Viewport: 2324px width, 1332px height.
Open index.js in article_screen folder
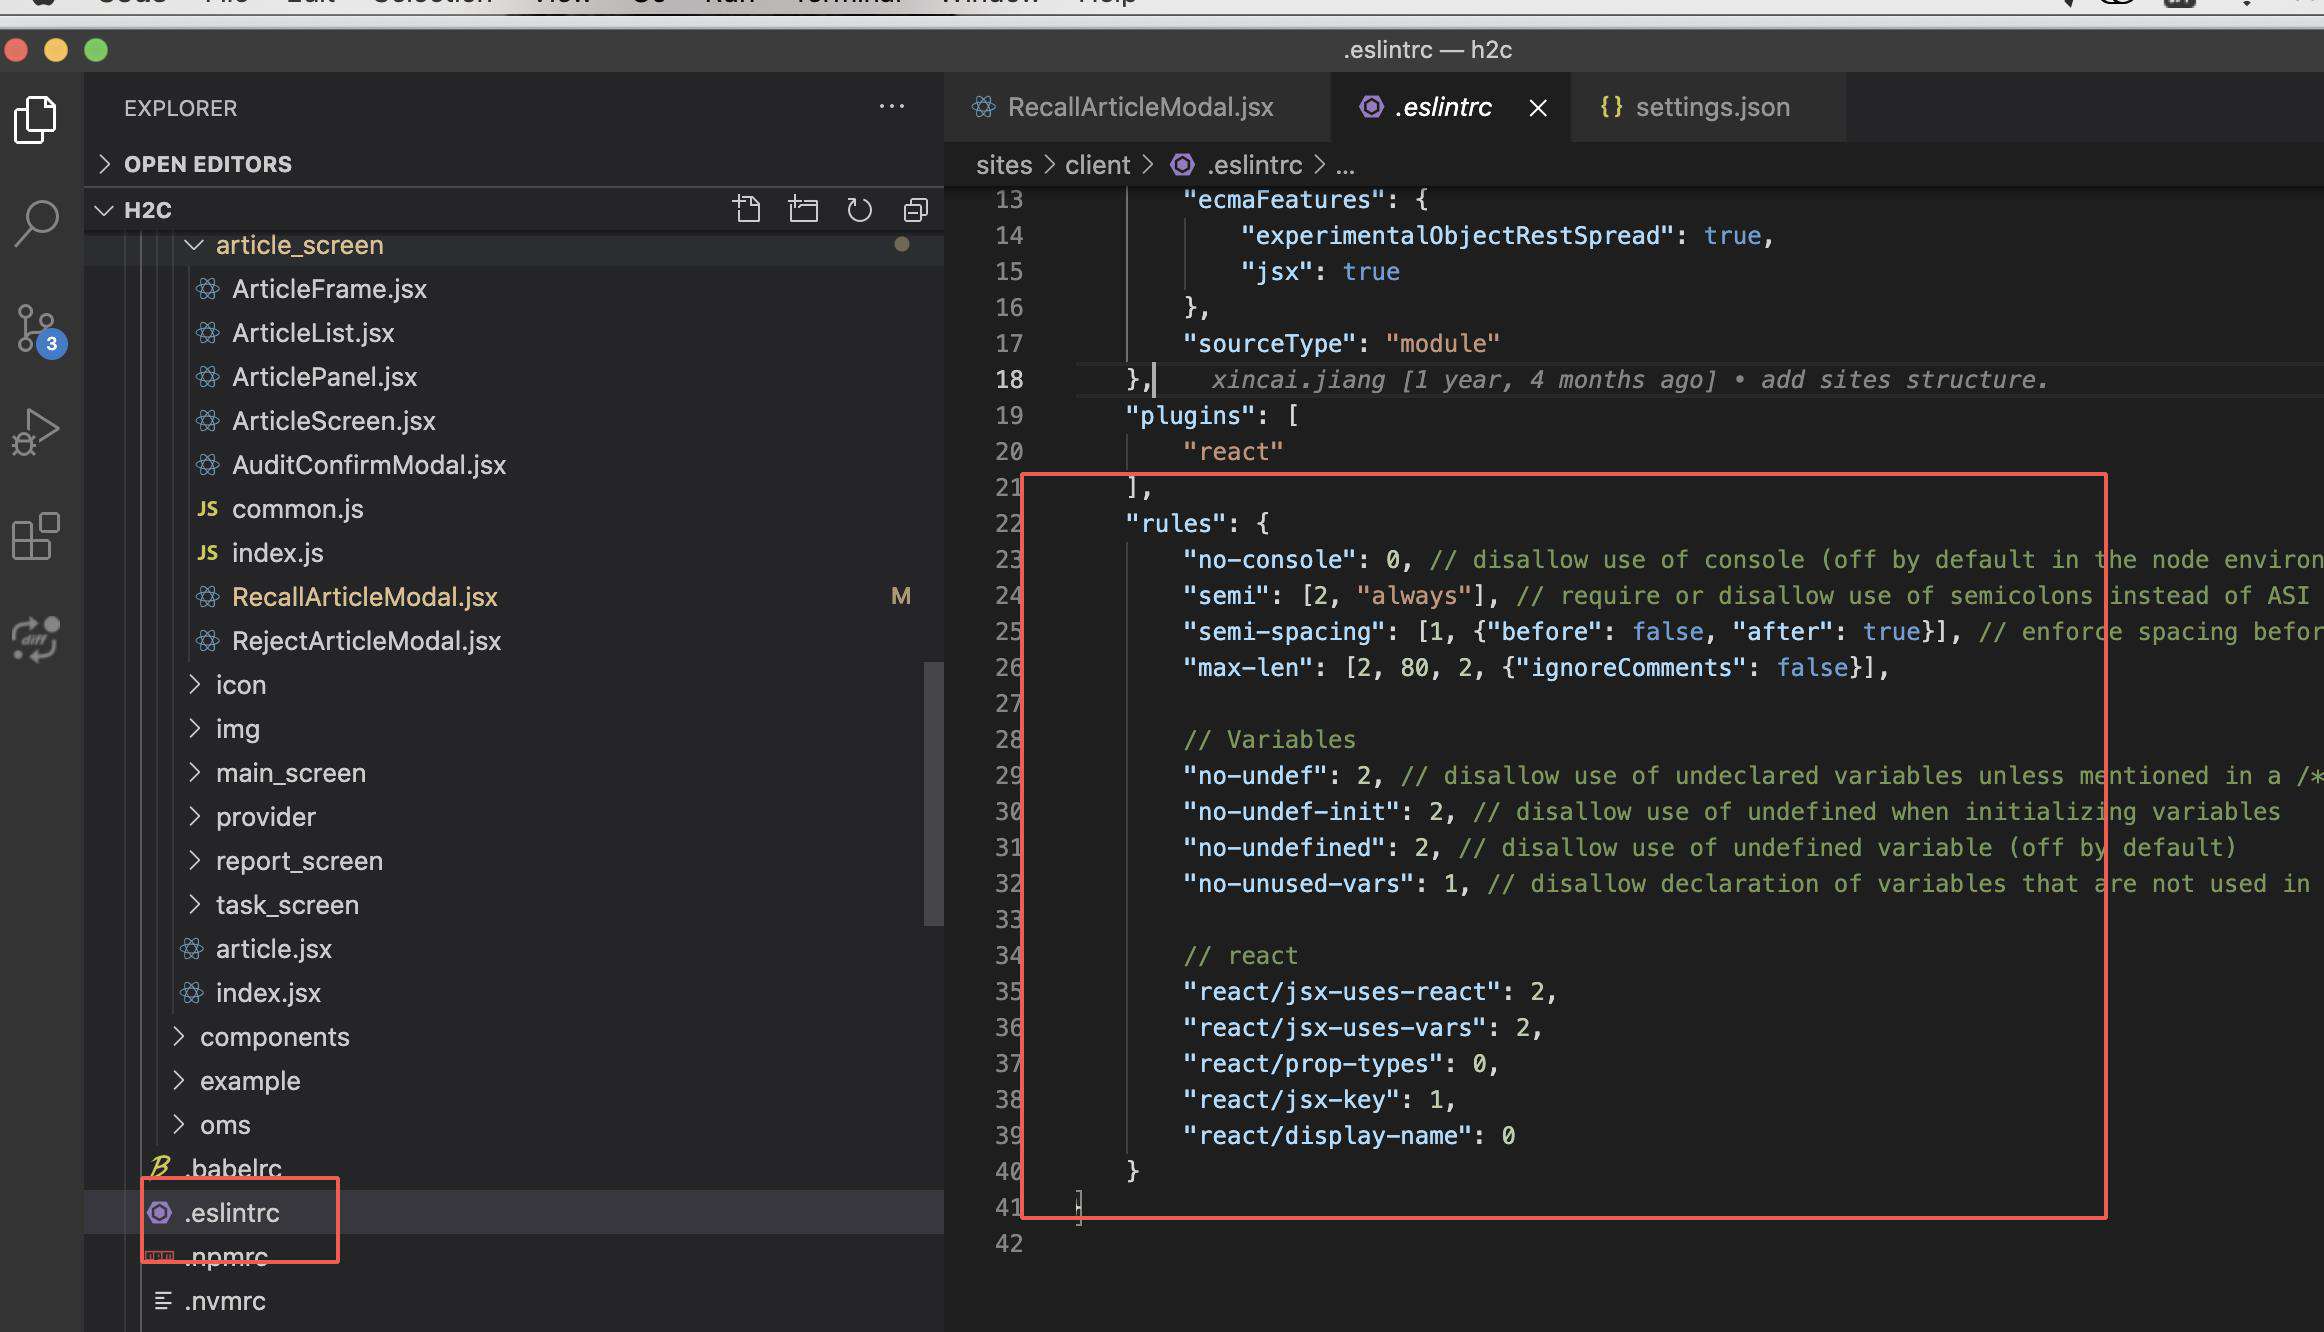coord(277,553)
